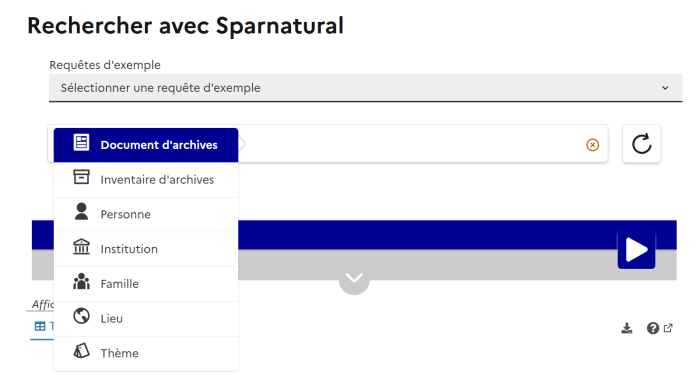Image resolution: width=700 pixels, height=375 pixels.
Task: Open the Requêtes d'exemple dropdown
Action: tap(365, 88)
